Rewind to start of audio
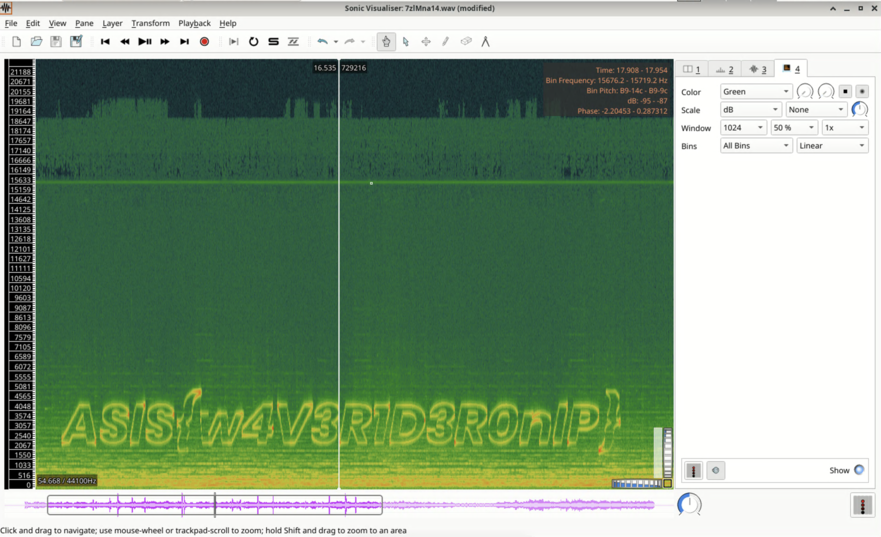This screenshot has height=537, width=881. coord(105,42)
